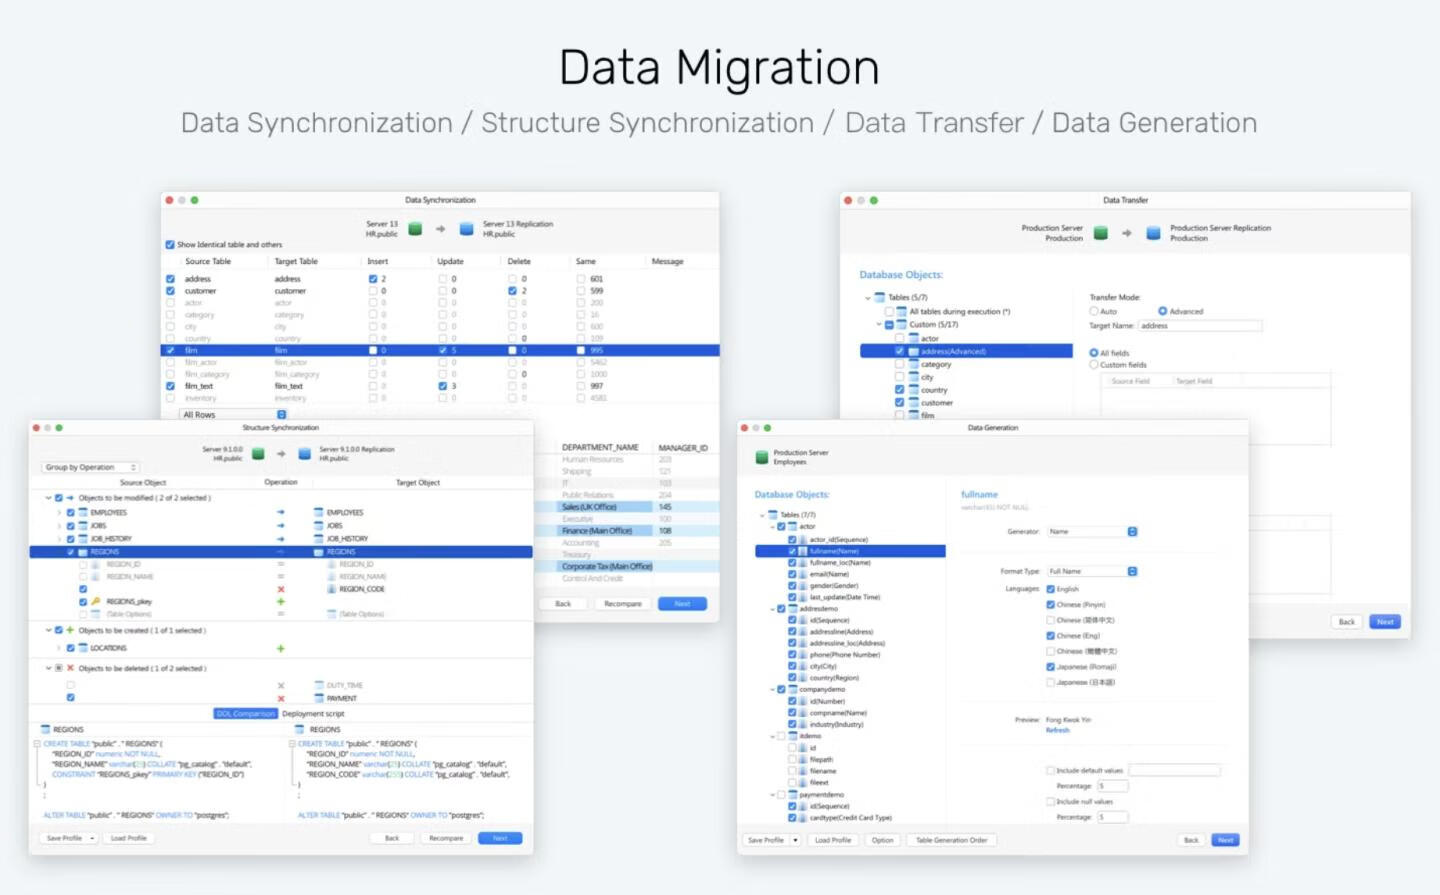The width and height of the screenshot is (1440, 895).
Task: Toggle Show Identical table and others checkbox
Action: pos(170,244)
